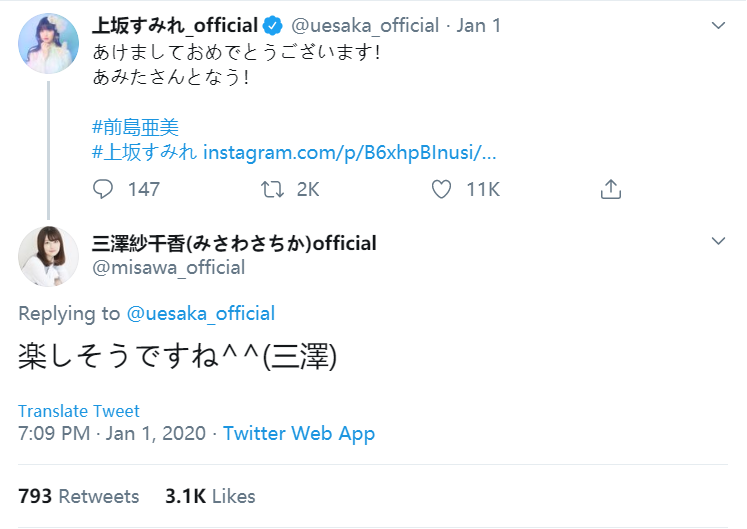Screen dimensions: 747x529
Task: Click the retweet icon on the first tweet
Action: click(272, 188)
